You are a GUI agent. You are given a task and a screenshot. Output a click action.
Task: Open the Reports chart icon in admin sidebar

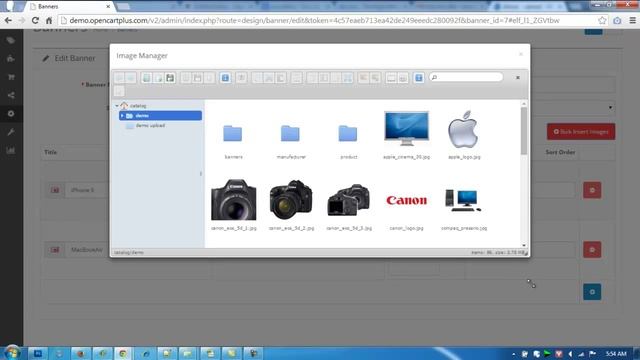(x=11, y=151)
